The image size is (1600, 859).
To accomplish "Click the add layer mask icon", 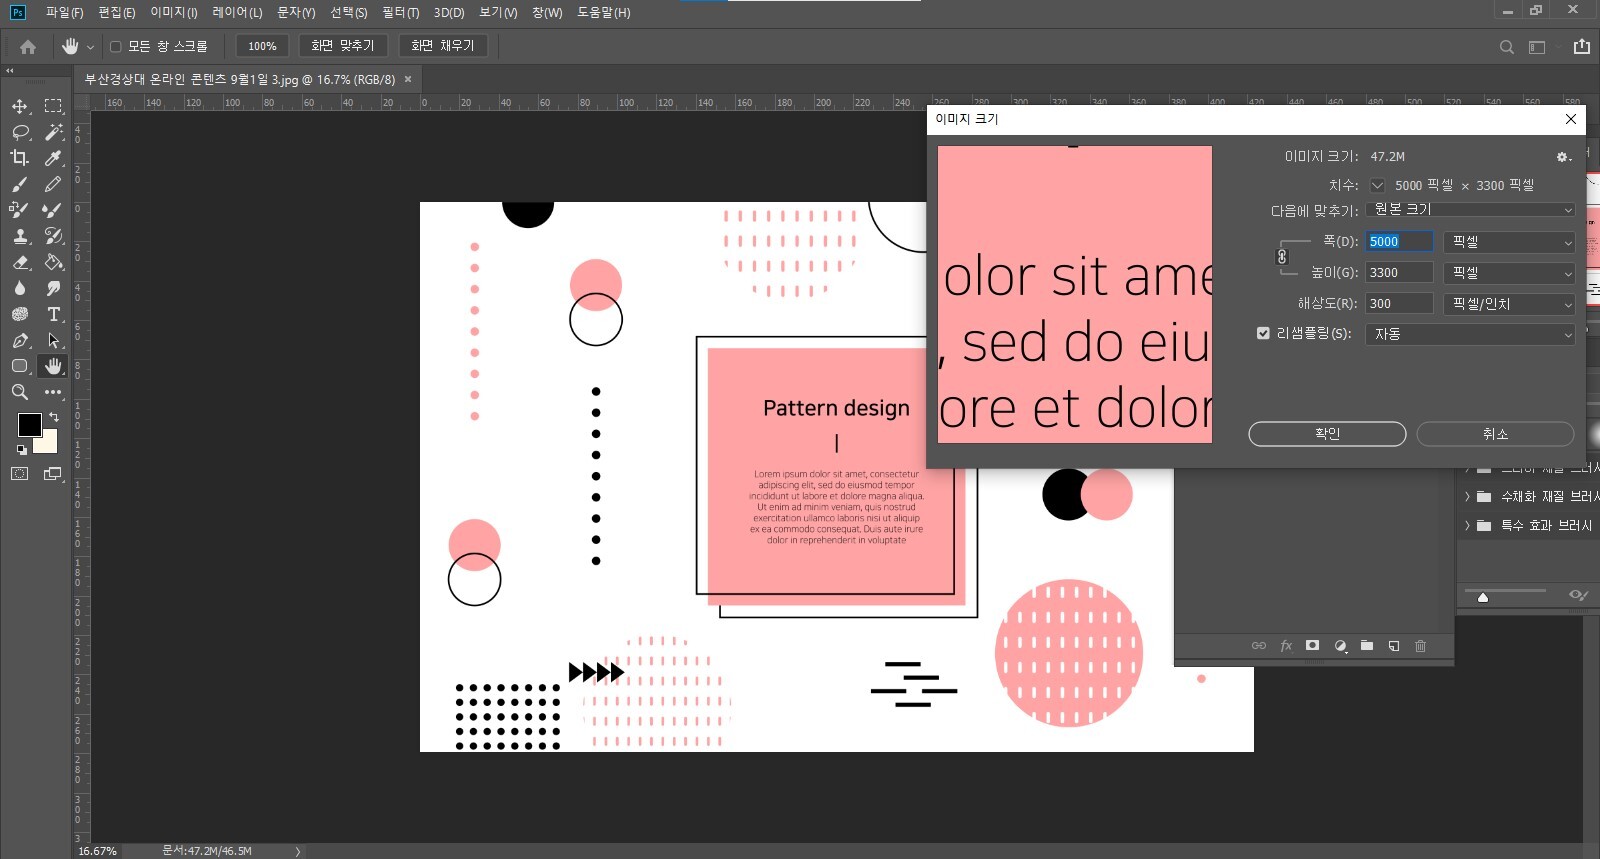I will click(1312, 646).
